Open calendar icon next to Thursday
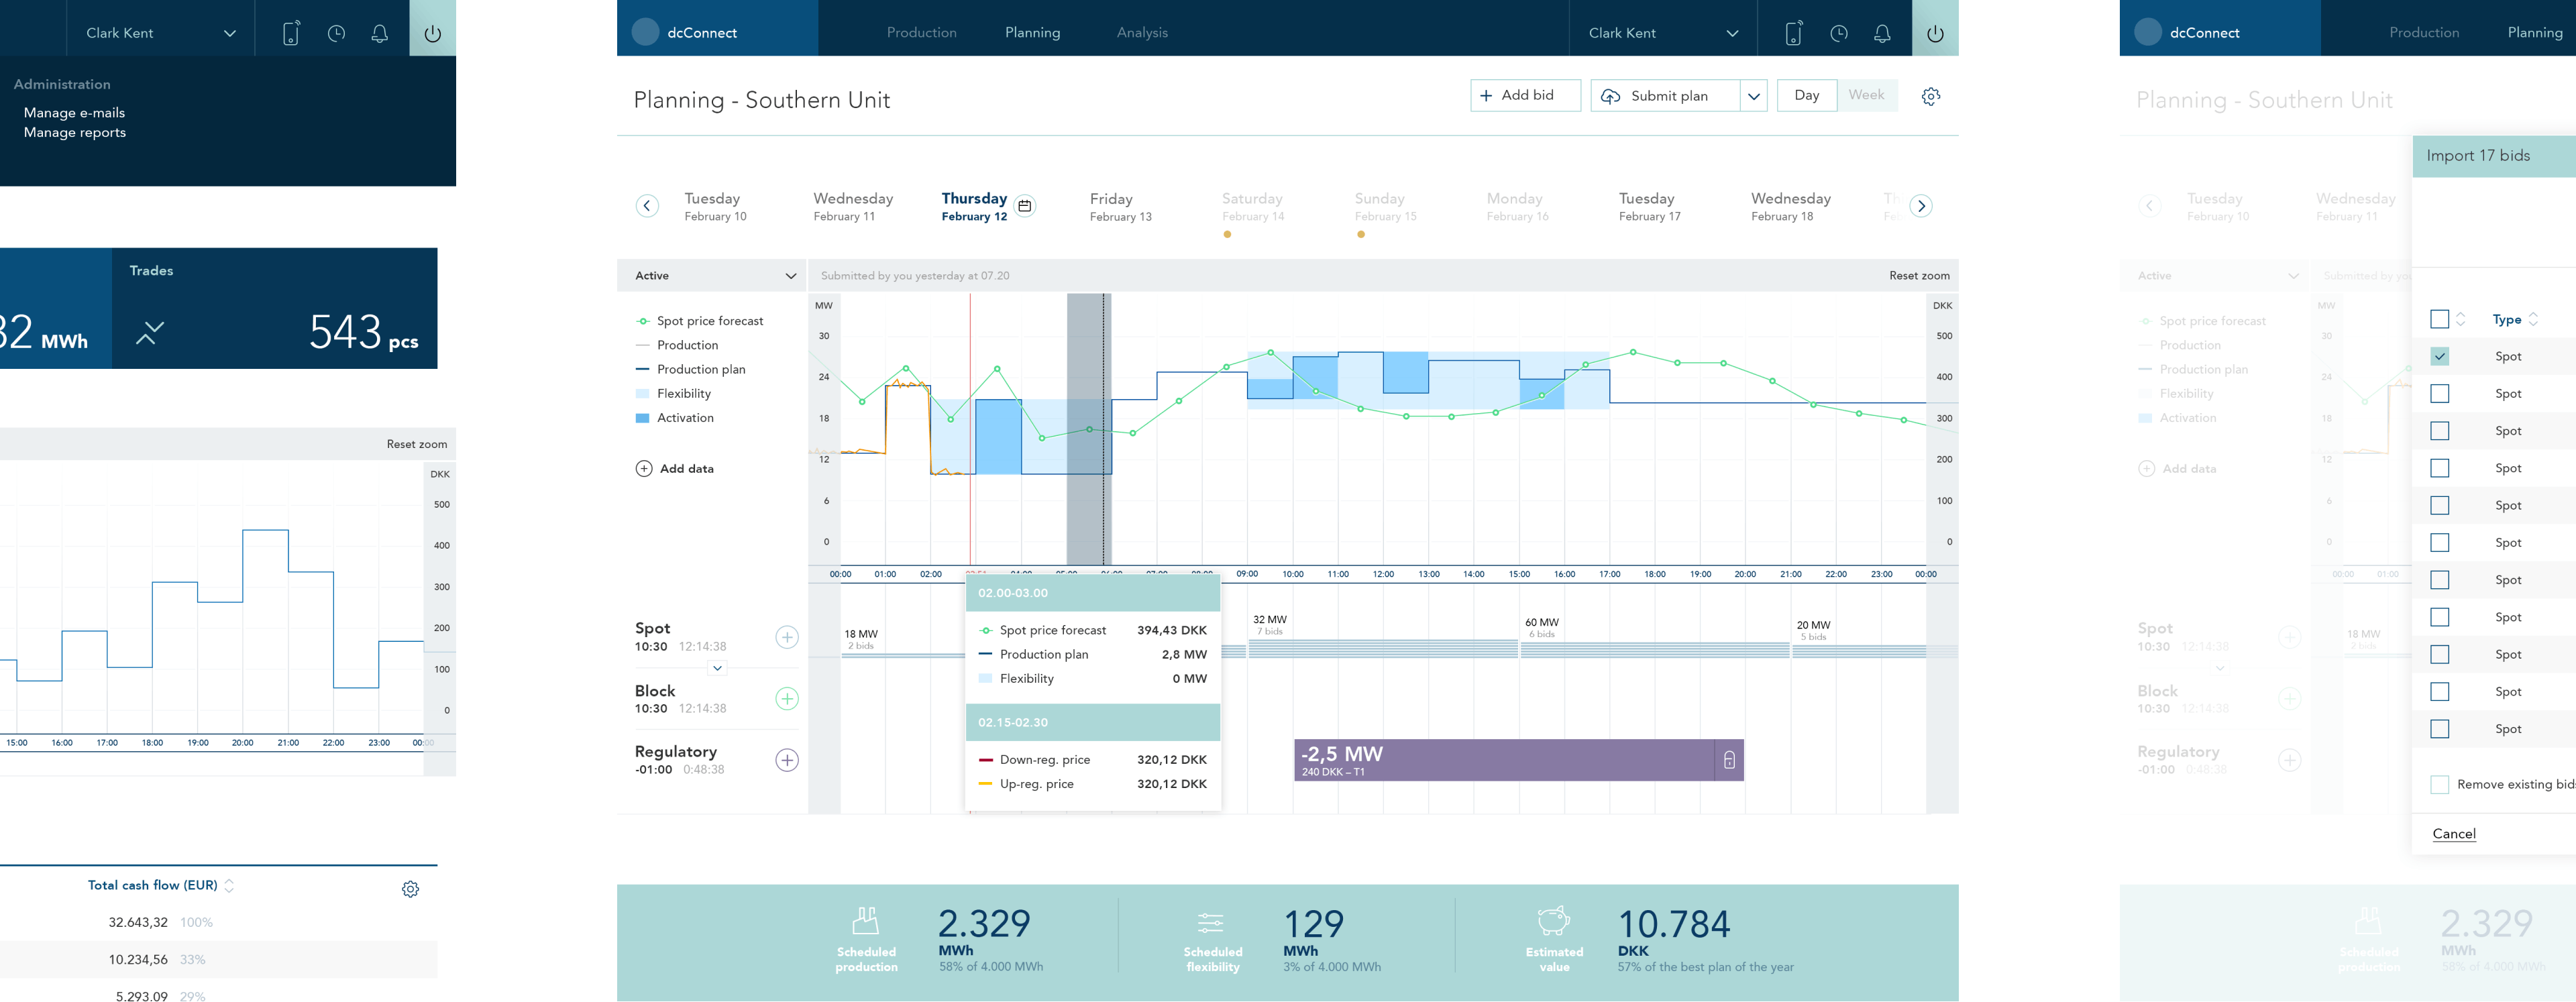The width and height of the screenshot is (2576, 1002). click(1024, 206)
